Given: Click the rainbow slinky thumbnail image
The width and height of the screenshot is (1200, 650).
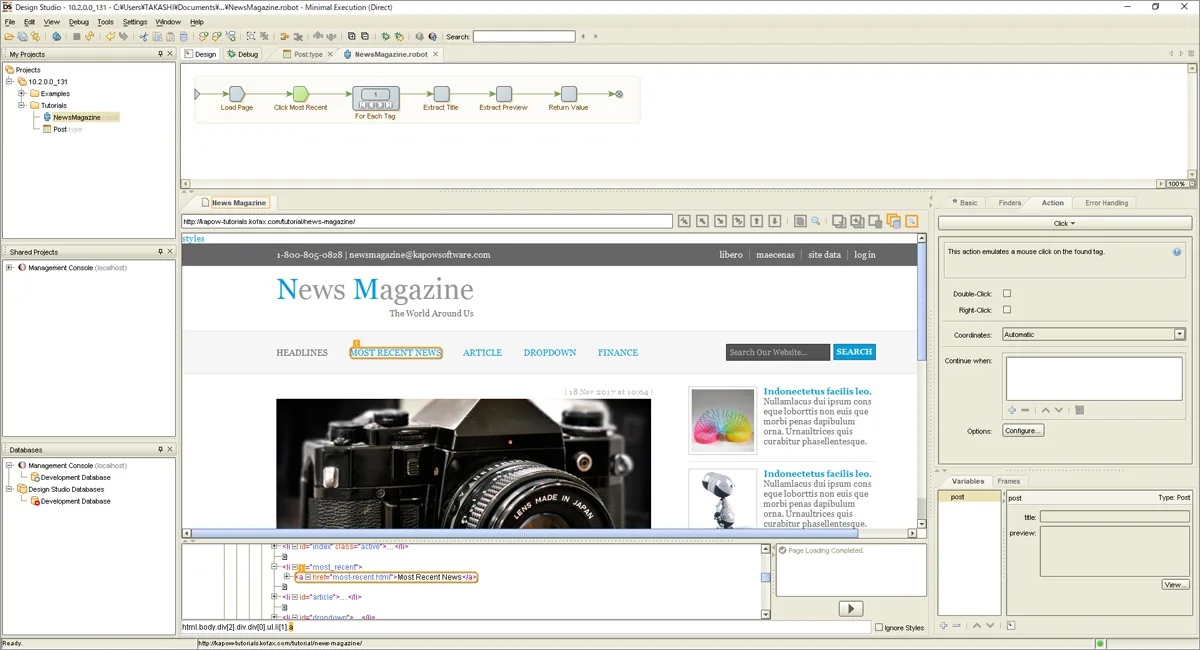Looking at the screenshot, I should (x=722, y=420).
